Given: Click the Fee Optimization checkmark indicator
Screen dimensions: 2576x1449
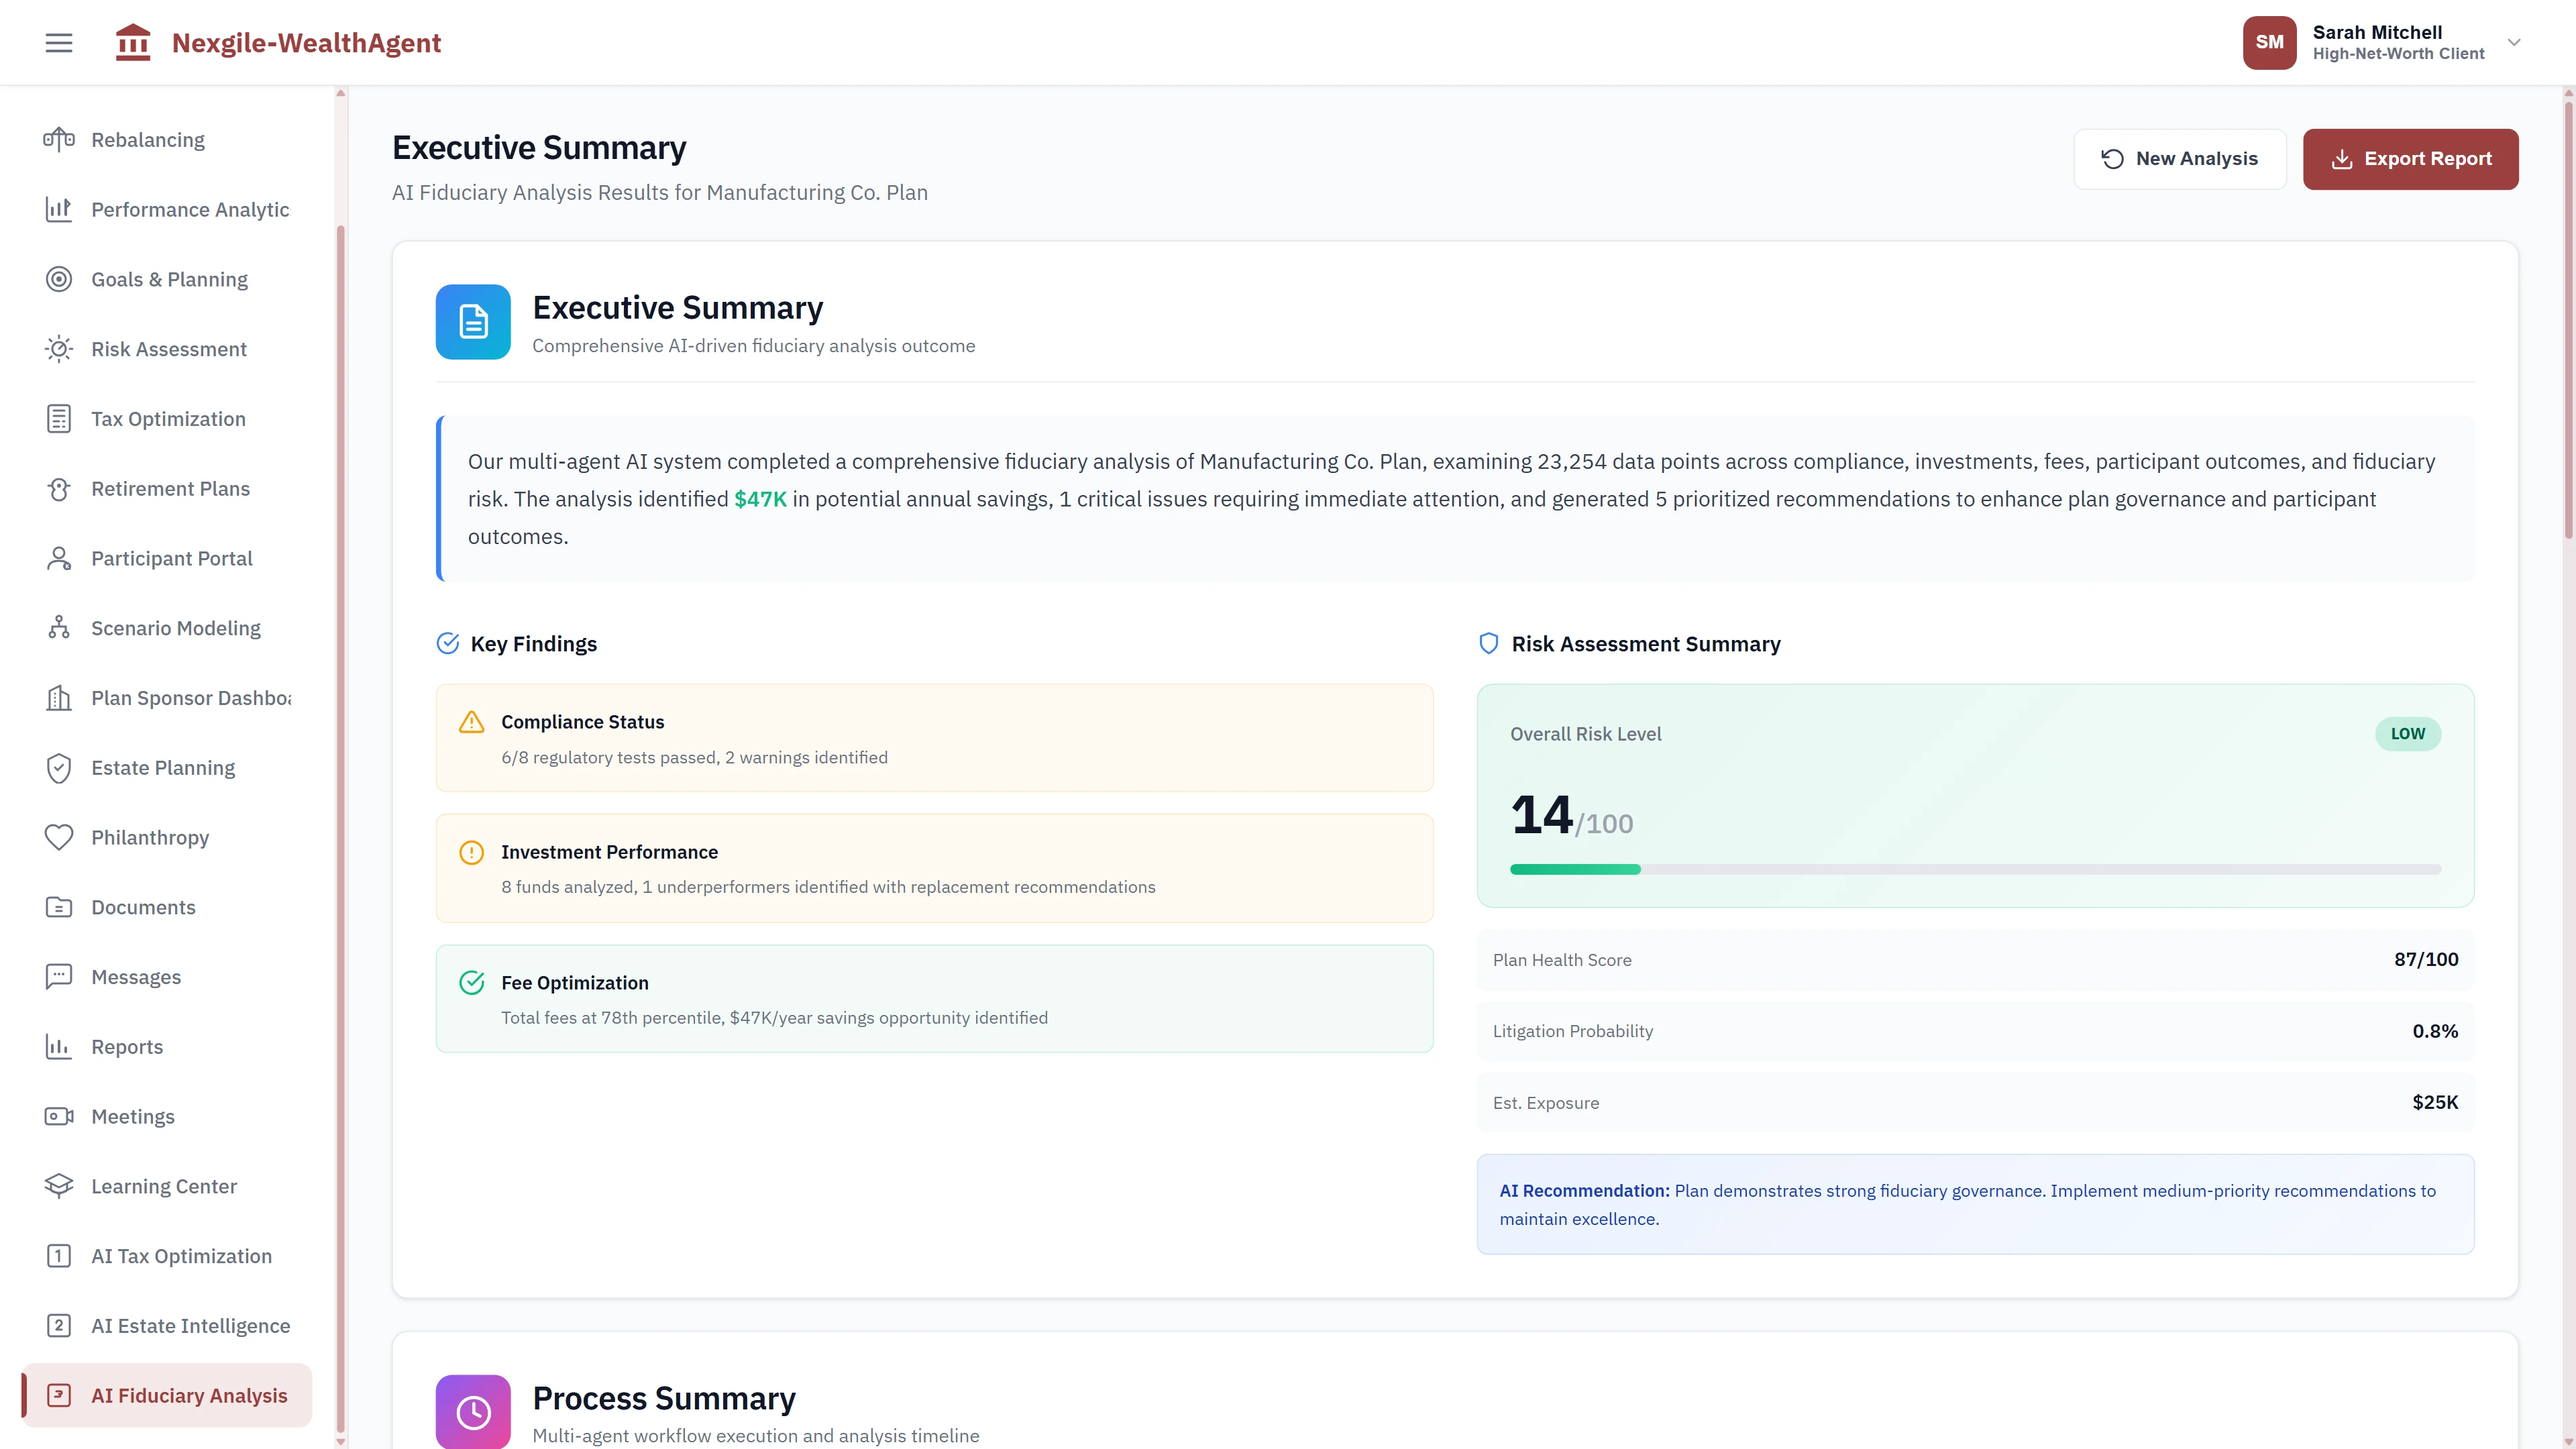Looking at the screenshot, I should click(x=471, y=982).
